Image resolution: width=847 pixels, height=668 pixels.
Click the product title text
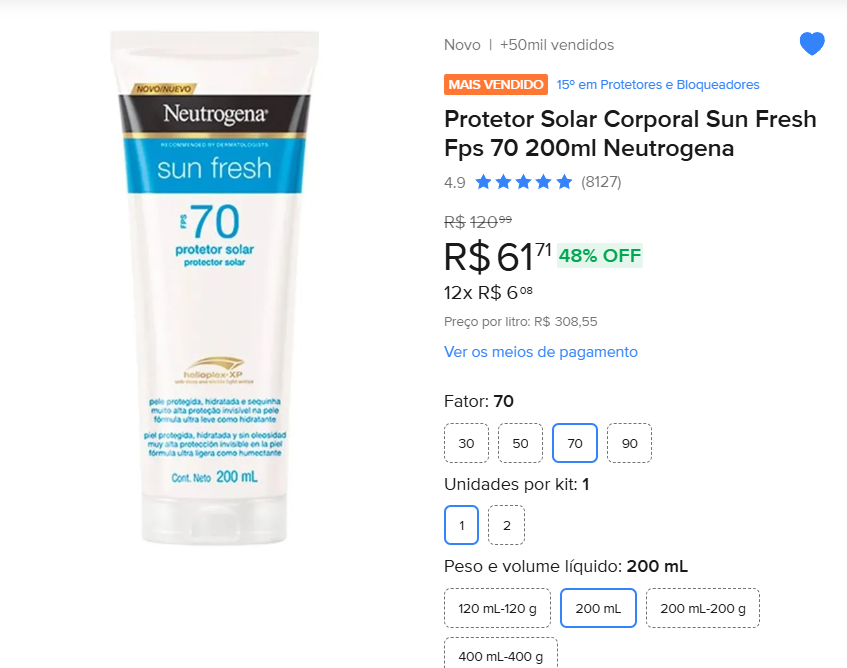pyautogui.click(x=630, y=134)
